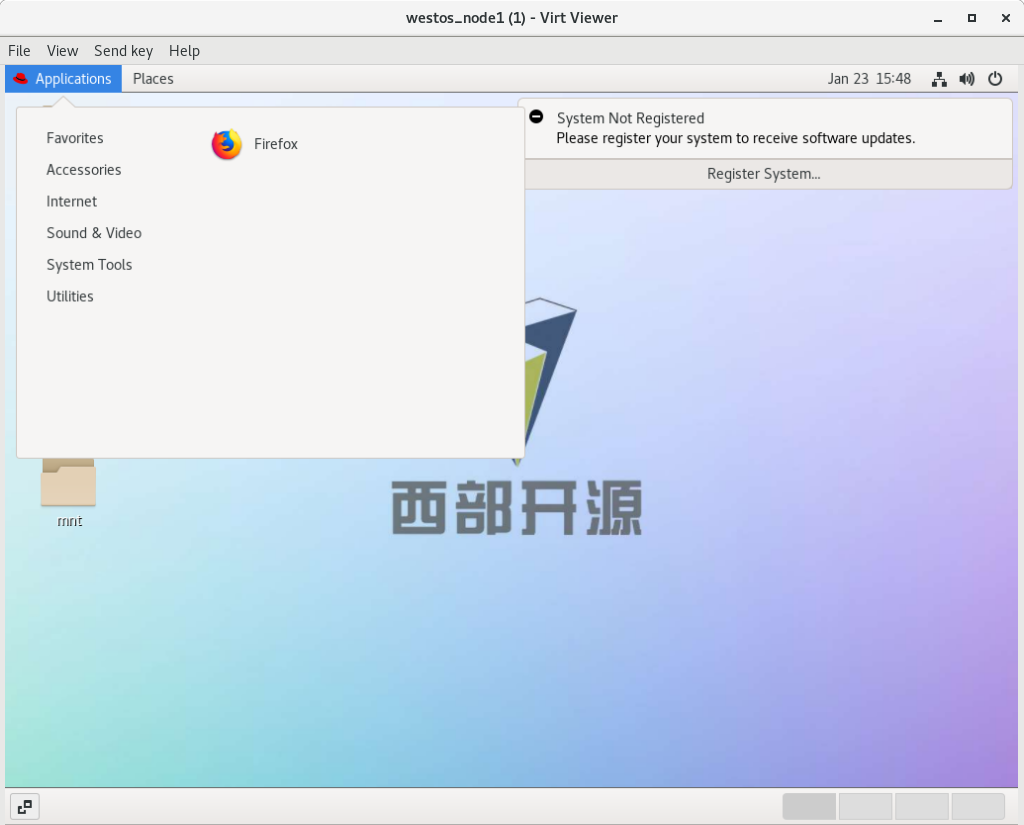1024x825 pixels.
Task: Minimize the Virt Viewer window
Action: (938, 19)
